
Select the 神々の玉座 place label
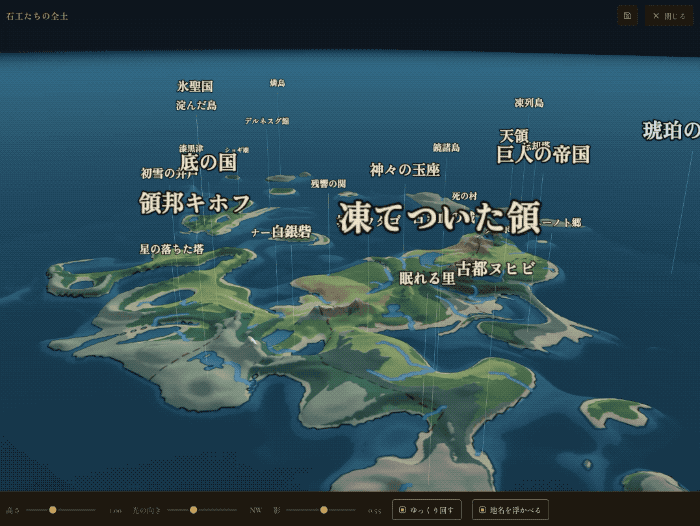pos(404,170)
